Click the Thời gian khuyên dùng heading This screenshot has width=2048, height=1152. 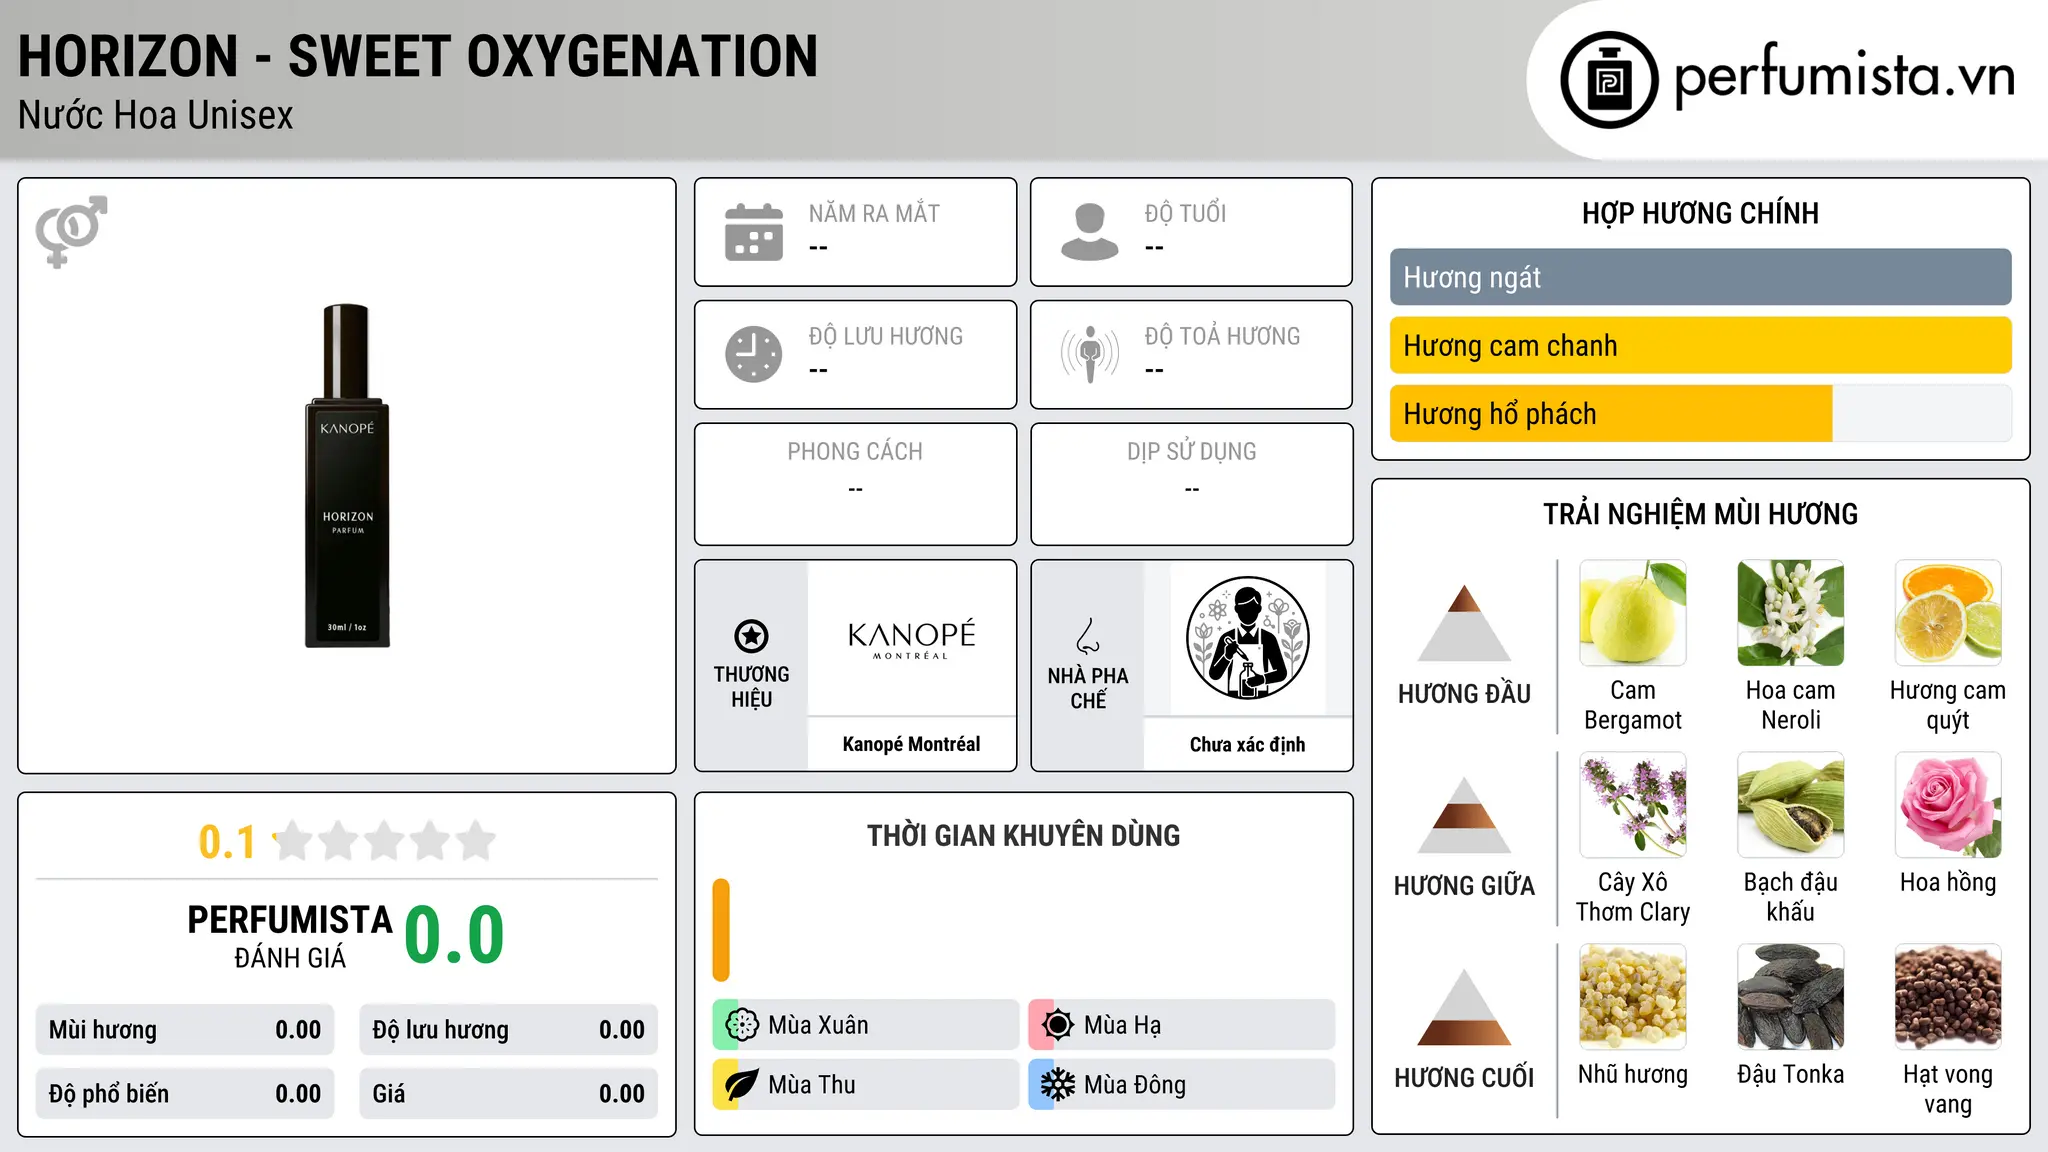click(1023, 835)
